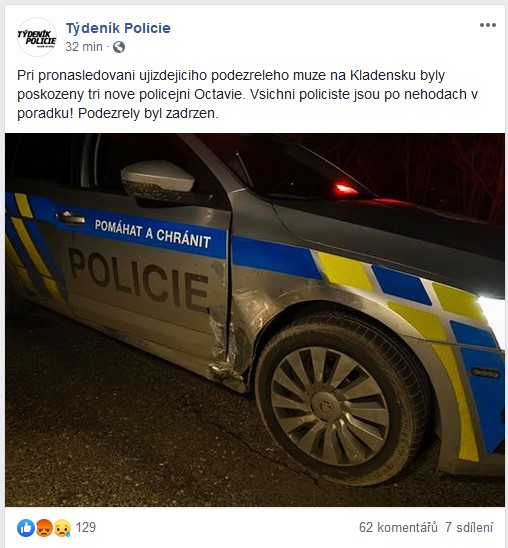Click the "POMÁHAT A CHRÁNIT" stripe in photo
Image resolution: width=508 pixels, height=548 pixels.
[x=153, y=234]
